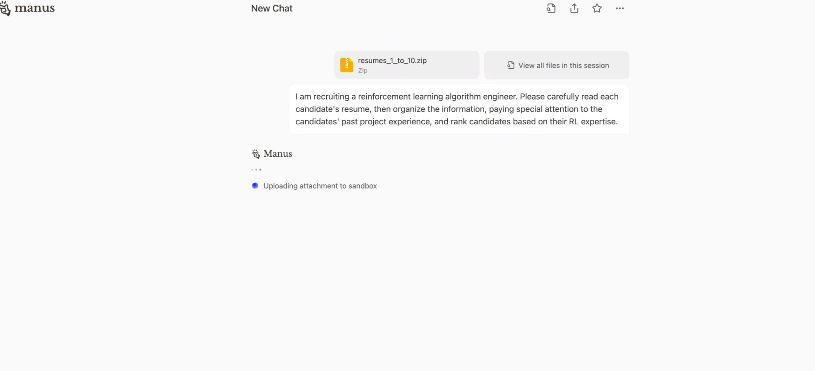Open the session files document icon in header
Viewport: 815px width, 371px height.
tap(551, 8)
